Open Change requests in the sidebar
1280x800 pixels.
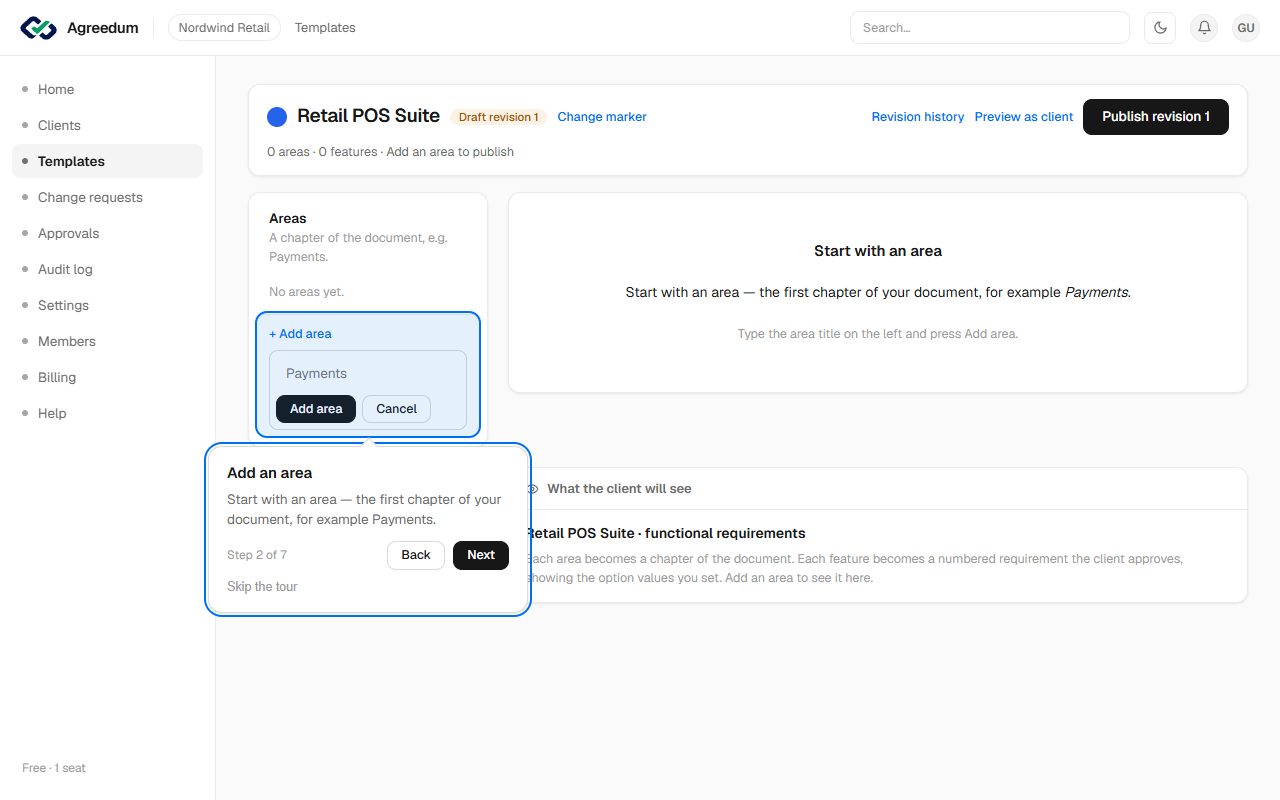tap(107, 197)
